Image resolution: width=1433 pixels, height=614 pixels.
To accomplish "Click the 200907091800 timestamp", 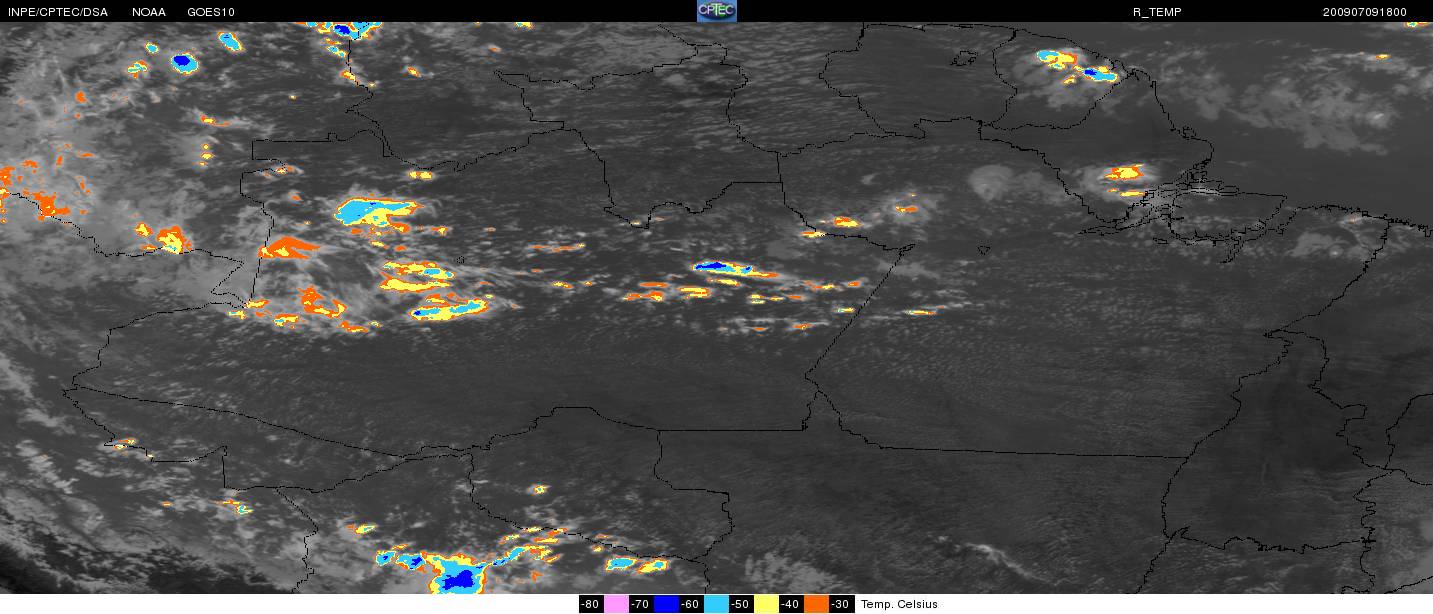I will coord(1364,12).
